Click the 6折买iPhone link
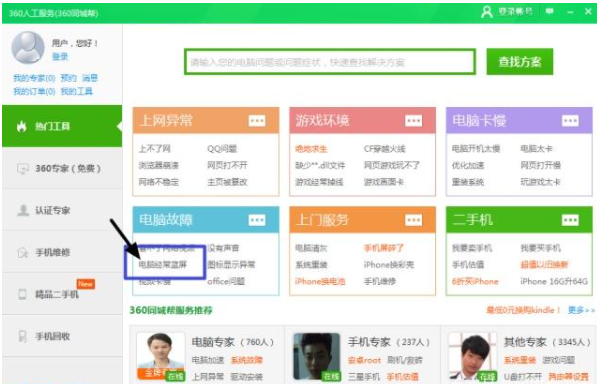 pyautogui.click(x=475, y=281)
